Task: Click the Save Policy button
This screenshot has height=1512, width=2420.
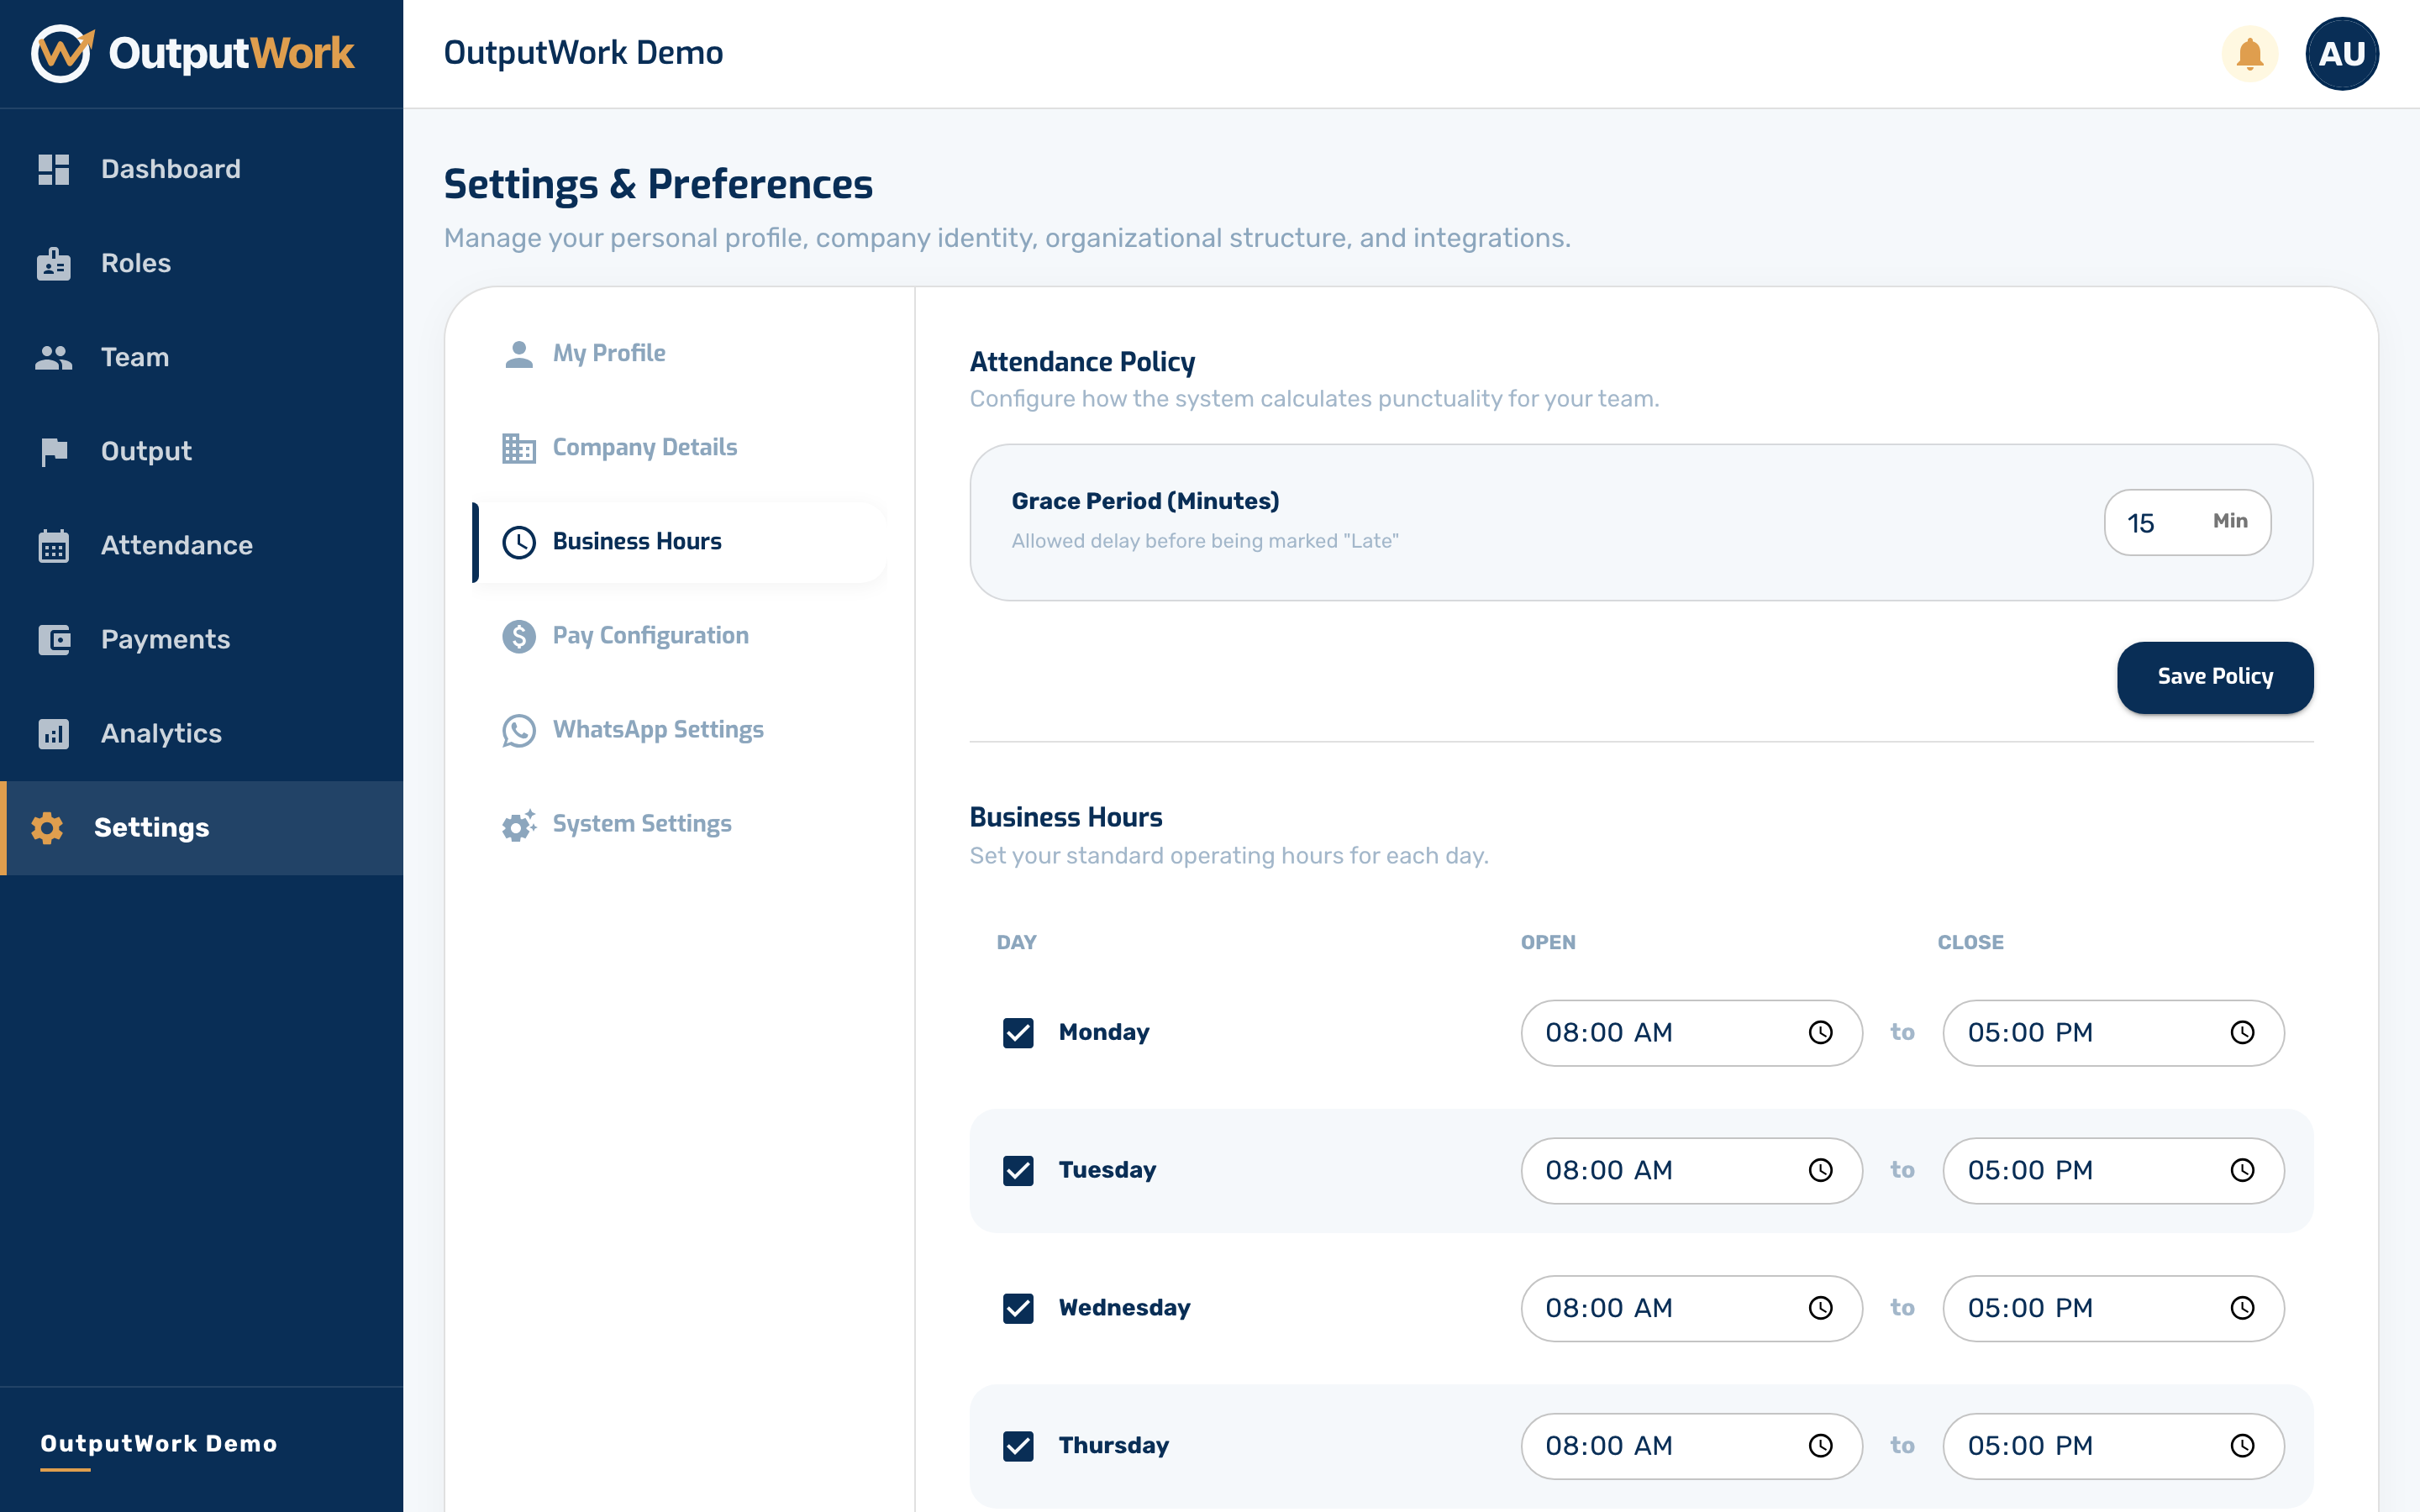Action: pos(2215,677)
